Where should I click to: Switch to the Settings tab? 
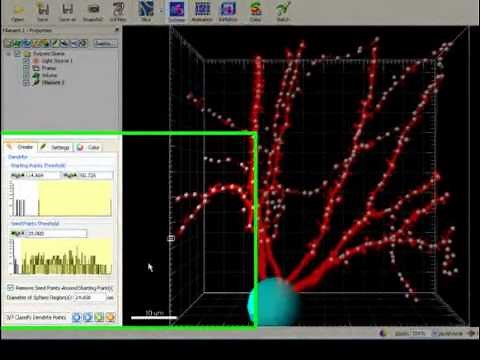coord(55,147)
